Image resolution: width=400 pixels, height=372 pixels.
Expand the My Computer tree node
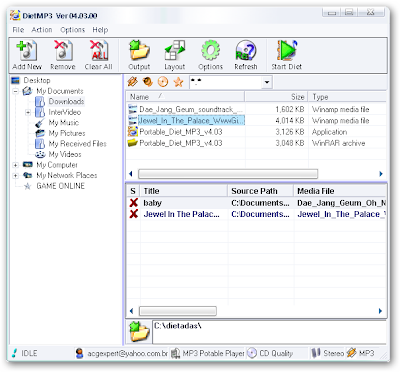click(x=16, y=165)
